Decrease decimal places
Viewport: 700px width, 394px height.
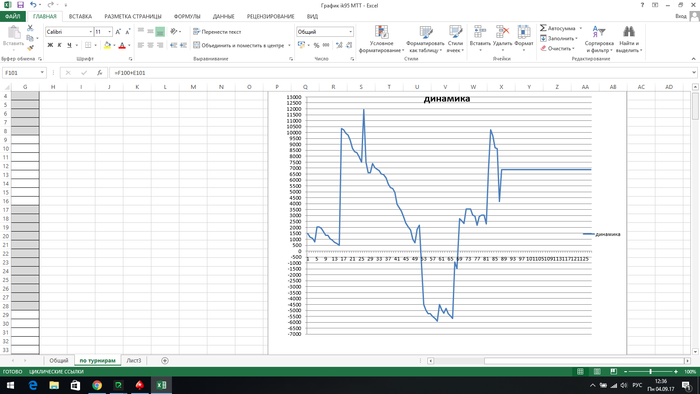point(349,45)
